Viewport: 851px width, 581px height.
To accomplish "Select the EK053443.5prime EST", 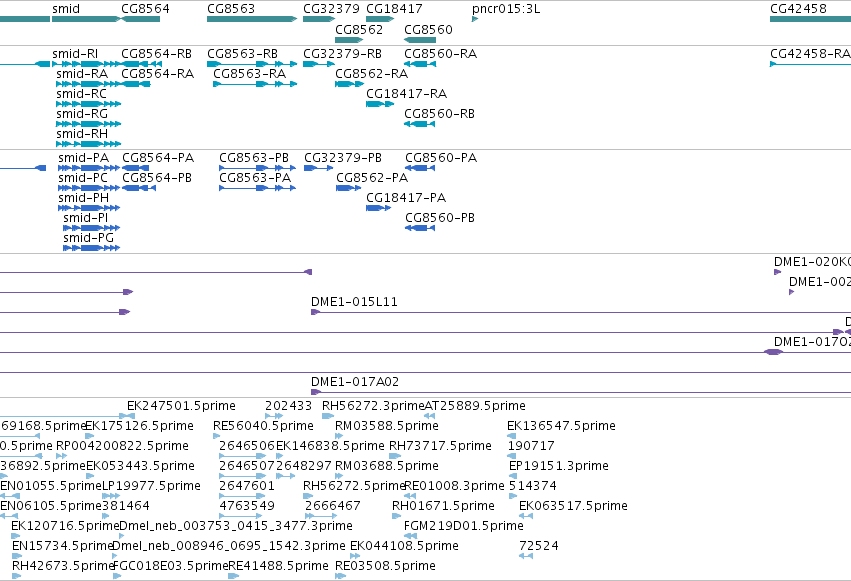I will click(140, 466).
